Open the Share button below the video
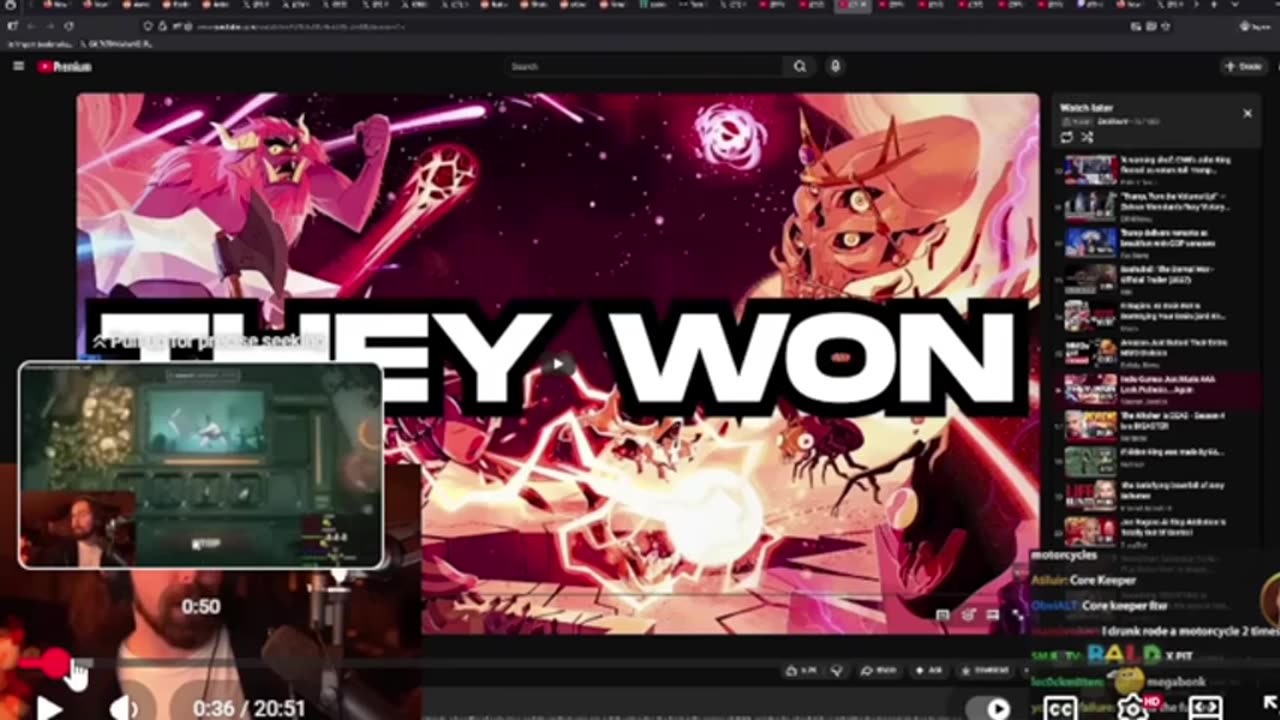Image resolution: width=1280 pixels, height=720 pixels. point(879,670)
